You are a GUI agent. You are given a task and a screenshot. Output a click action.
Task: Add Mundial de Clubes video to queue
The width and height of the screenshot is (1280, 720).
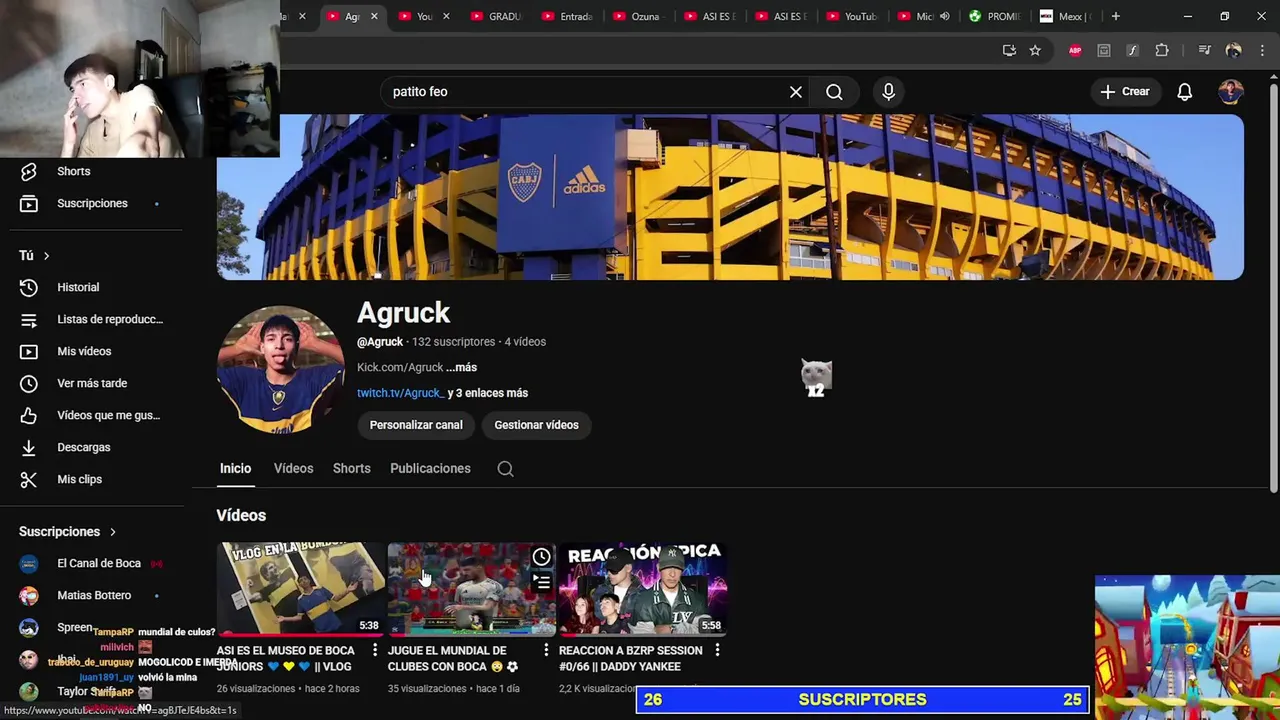(x=541, y=581)
